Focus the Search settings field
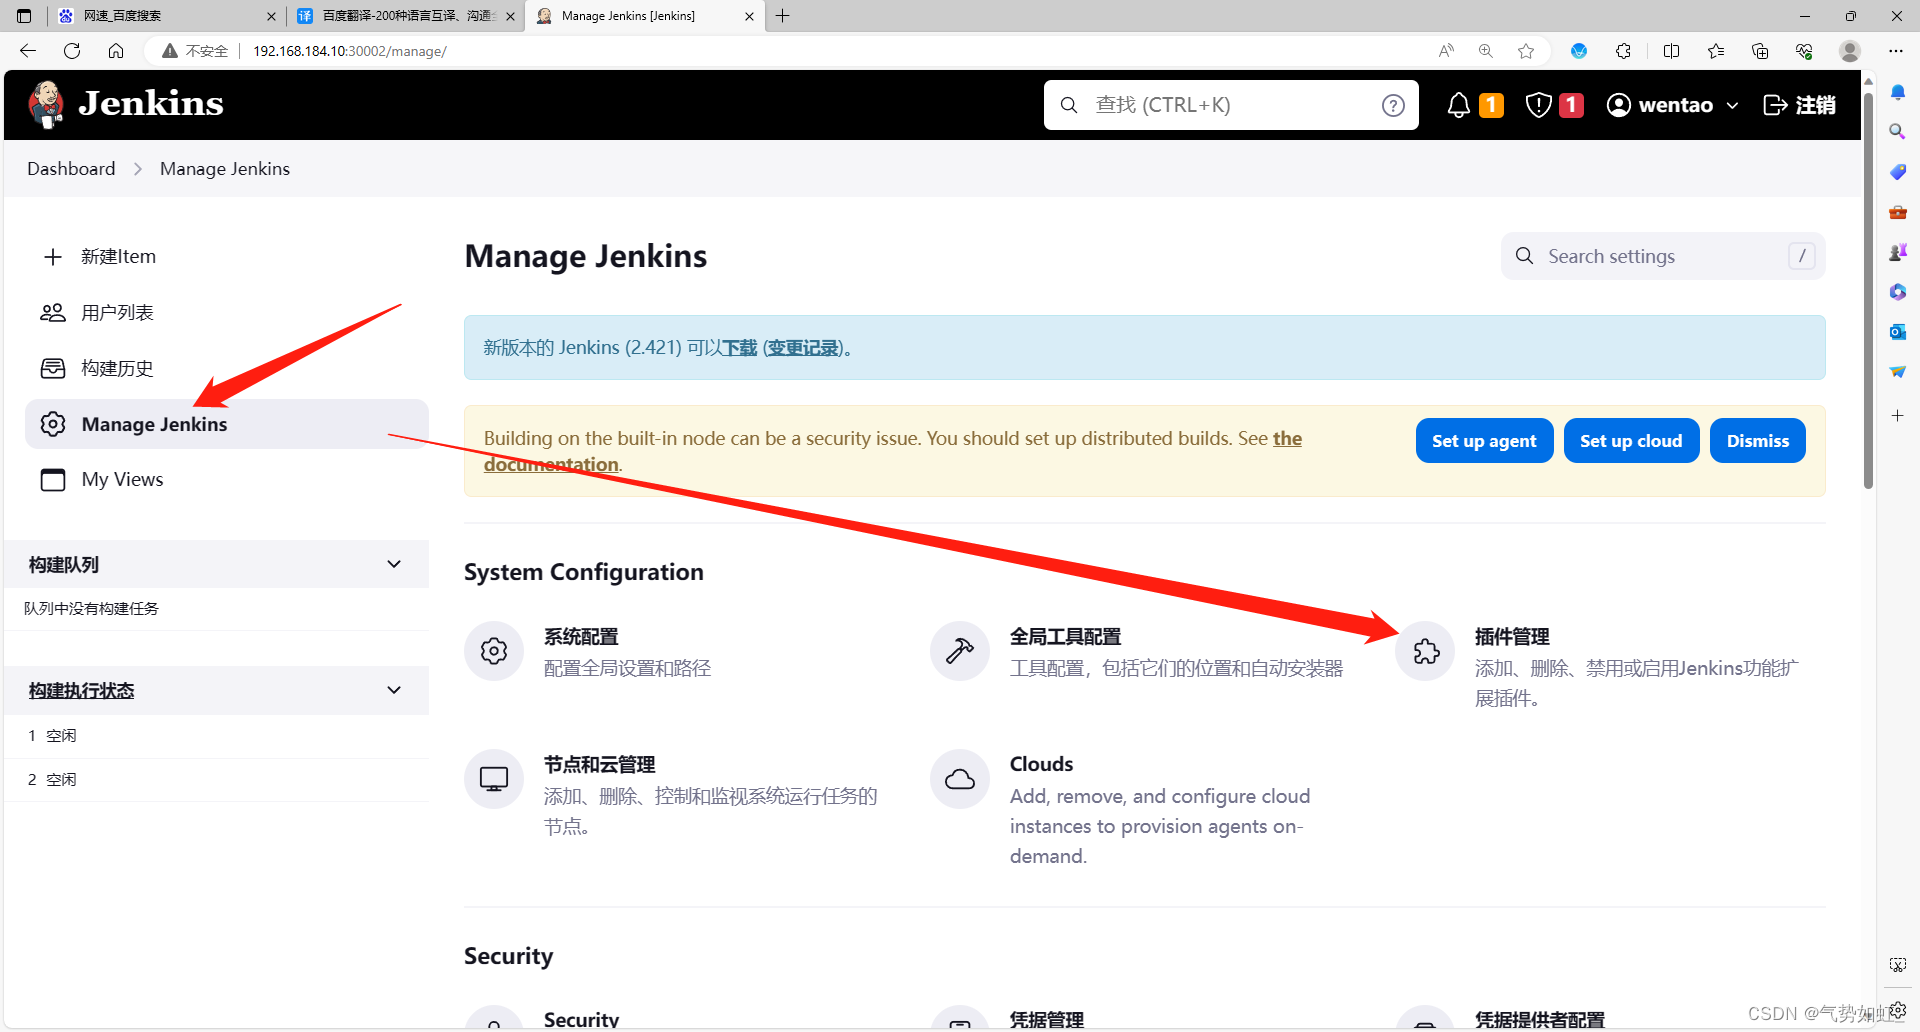The width and height of the screenshot is (1920, 1032). click(1662, 256)
